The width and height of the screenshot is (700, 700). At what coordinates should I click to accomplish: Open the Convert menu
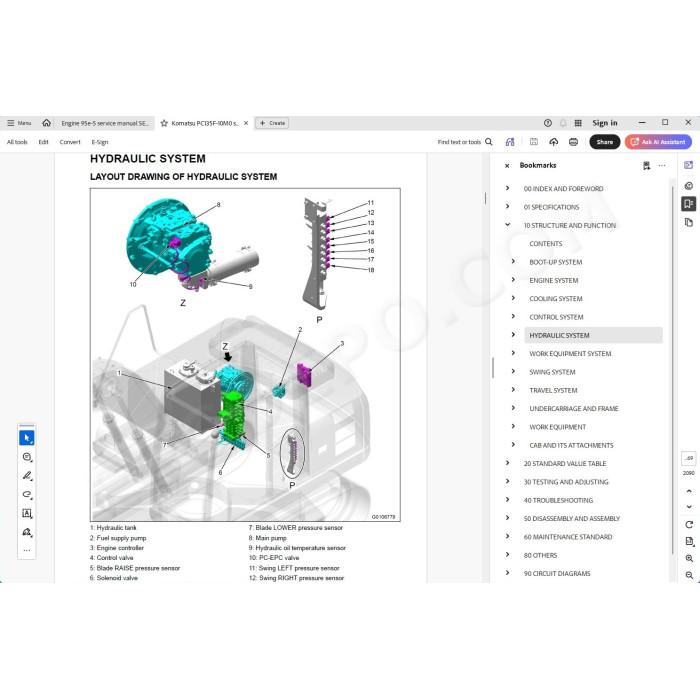(x=70, y=142)
